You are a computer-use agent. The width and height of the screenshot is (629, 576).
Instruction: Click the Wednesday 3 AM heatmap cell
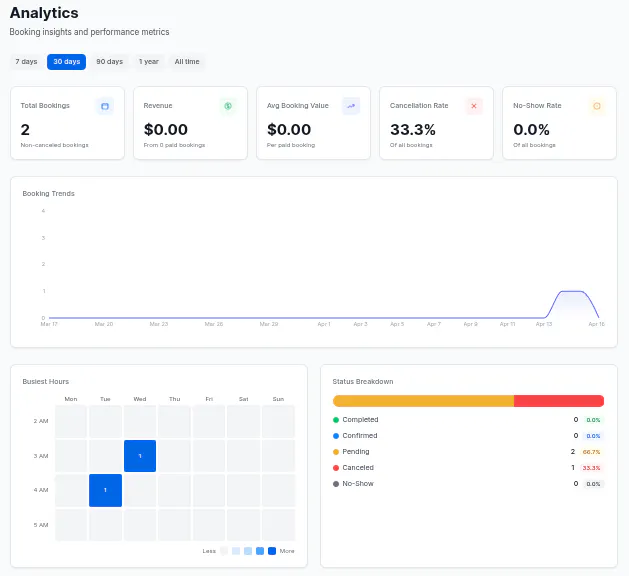tap(140, 456)
